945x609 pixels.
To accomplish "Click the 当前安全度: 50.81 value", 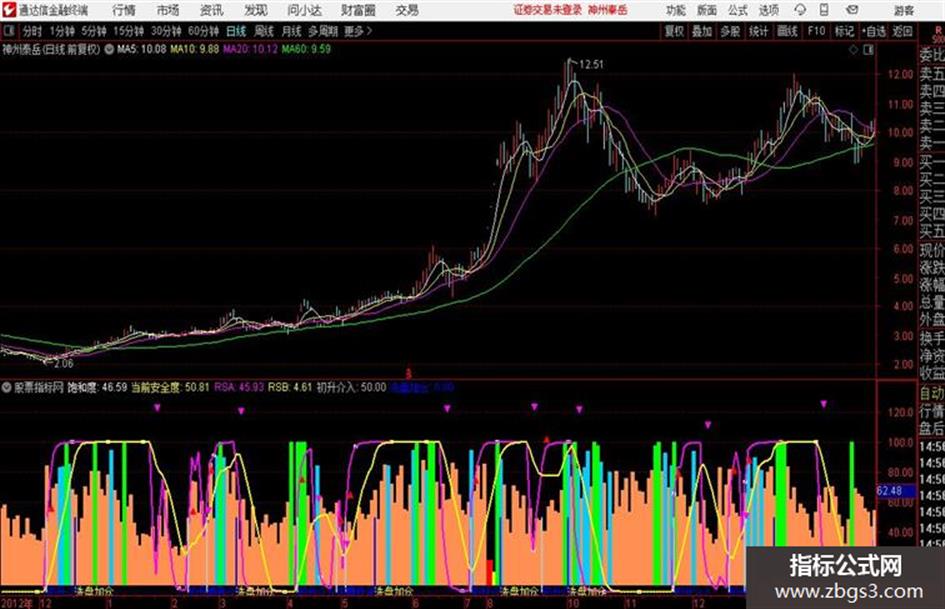I will (x=171, y=387).
